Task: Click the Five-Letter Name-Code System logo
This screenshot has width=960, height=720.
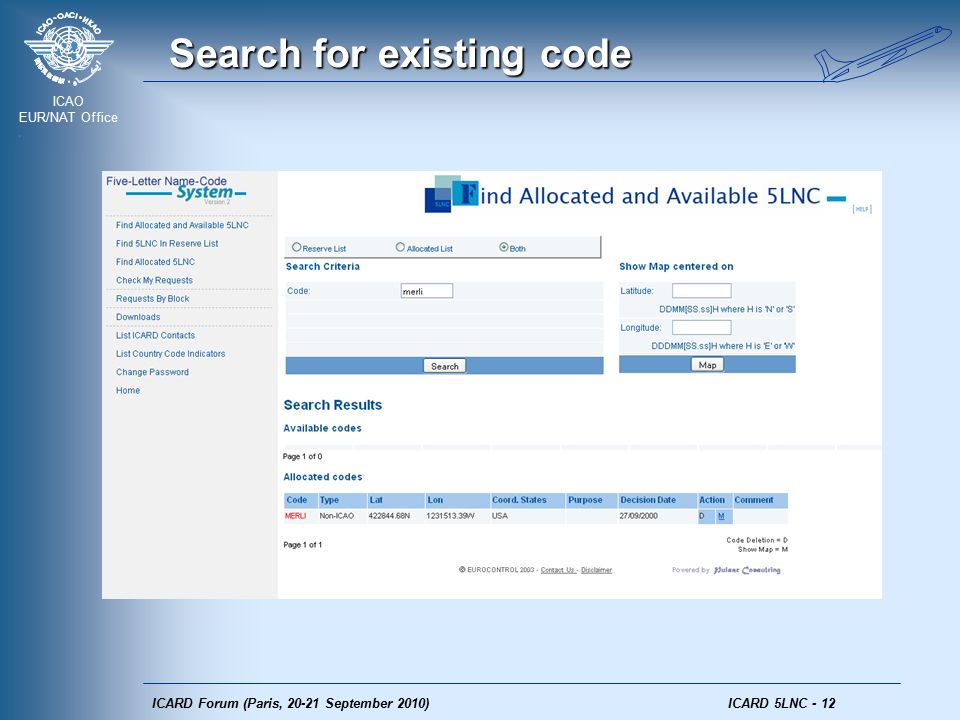Action: point(176,190)
